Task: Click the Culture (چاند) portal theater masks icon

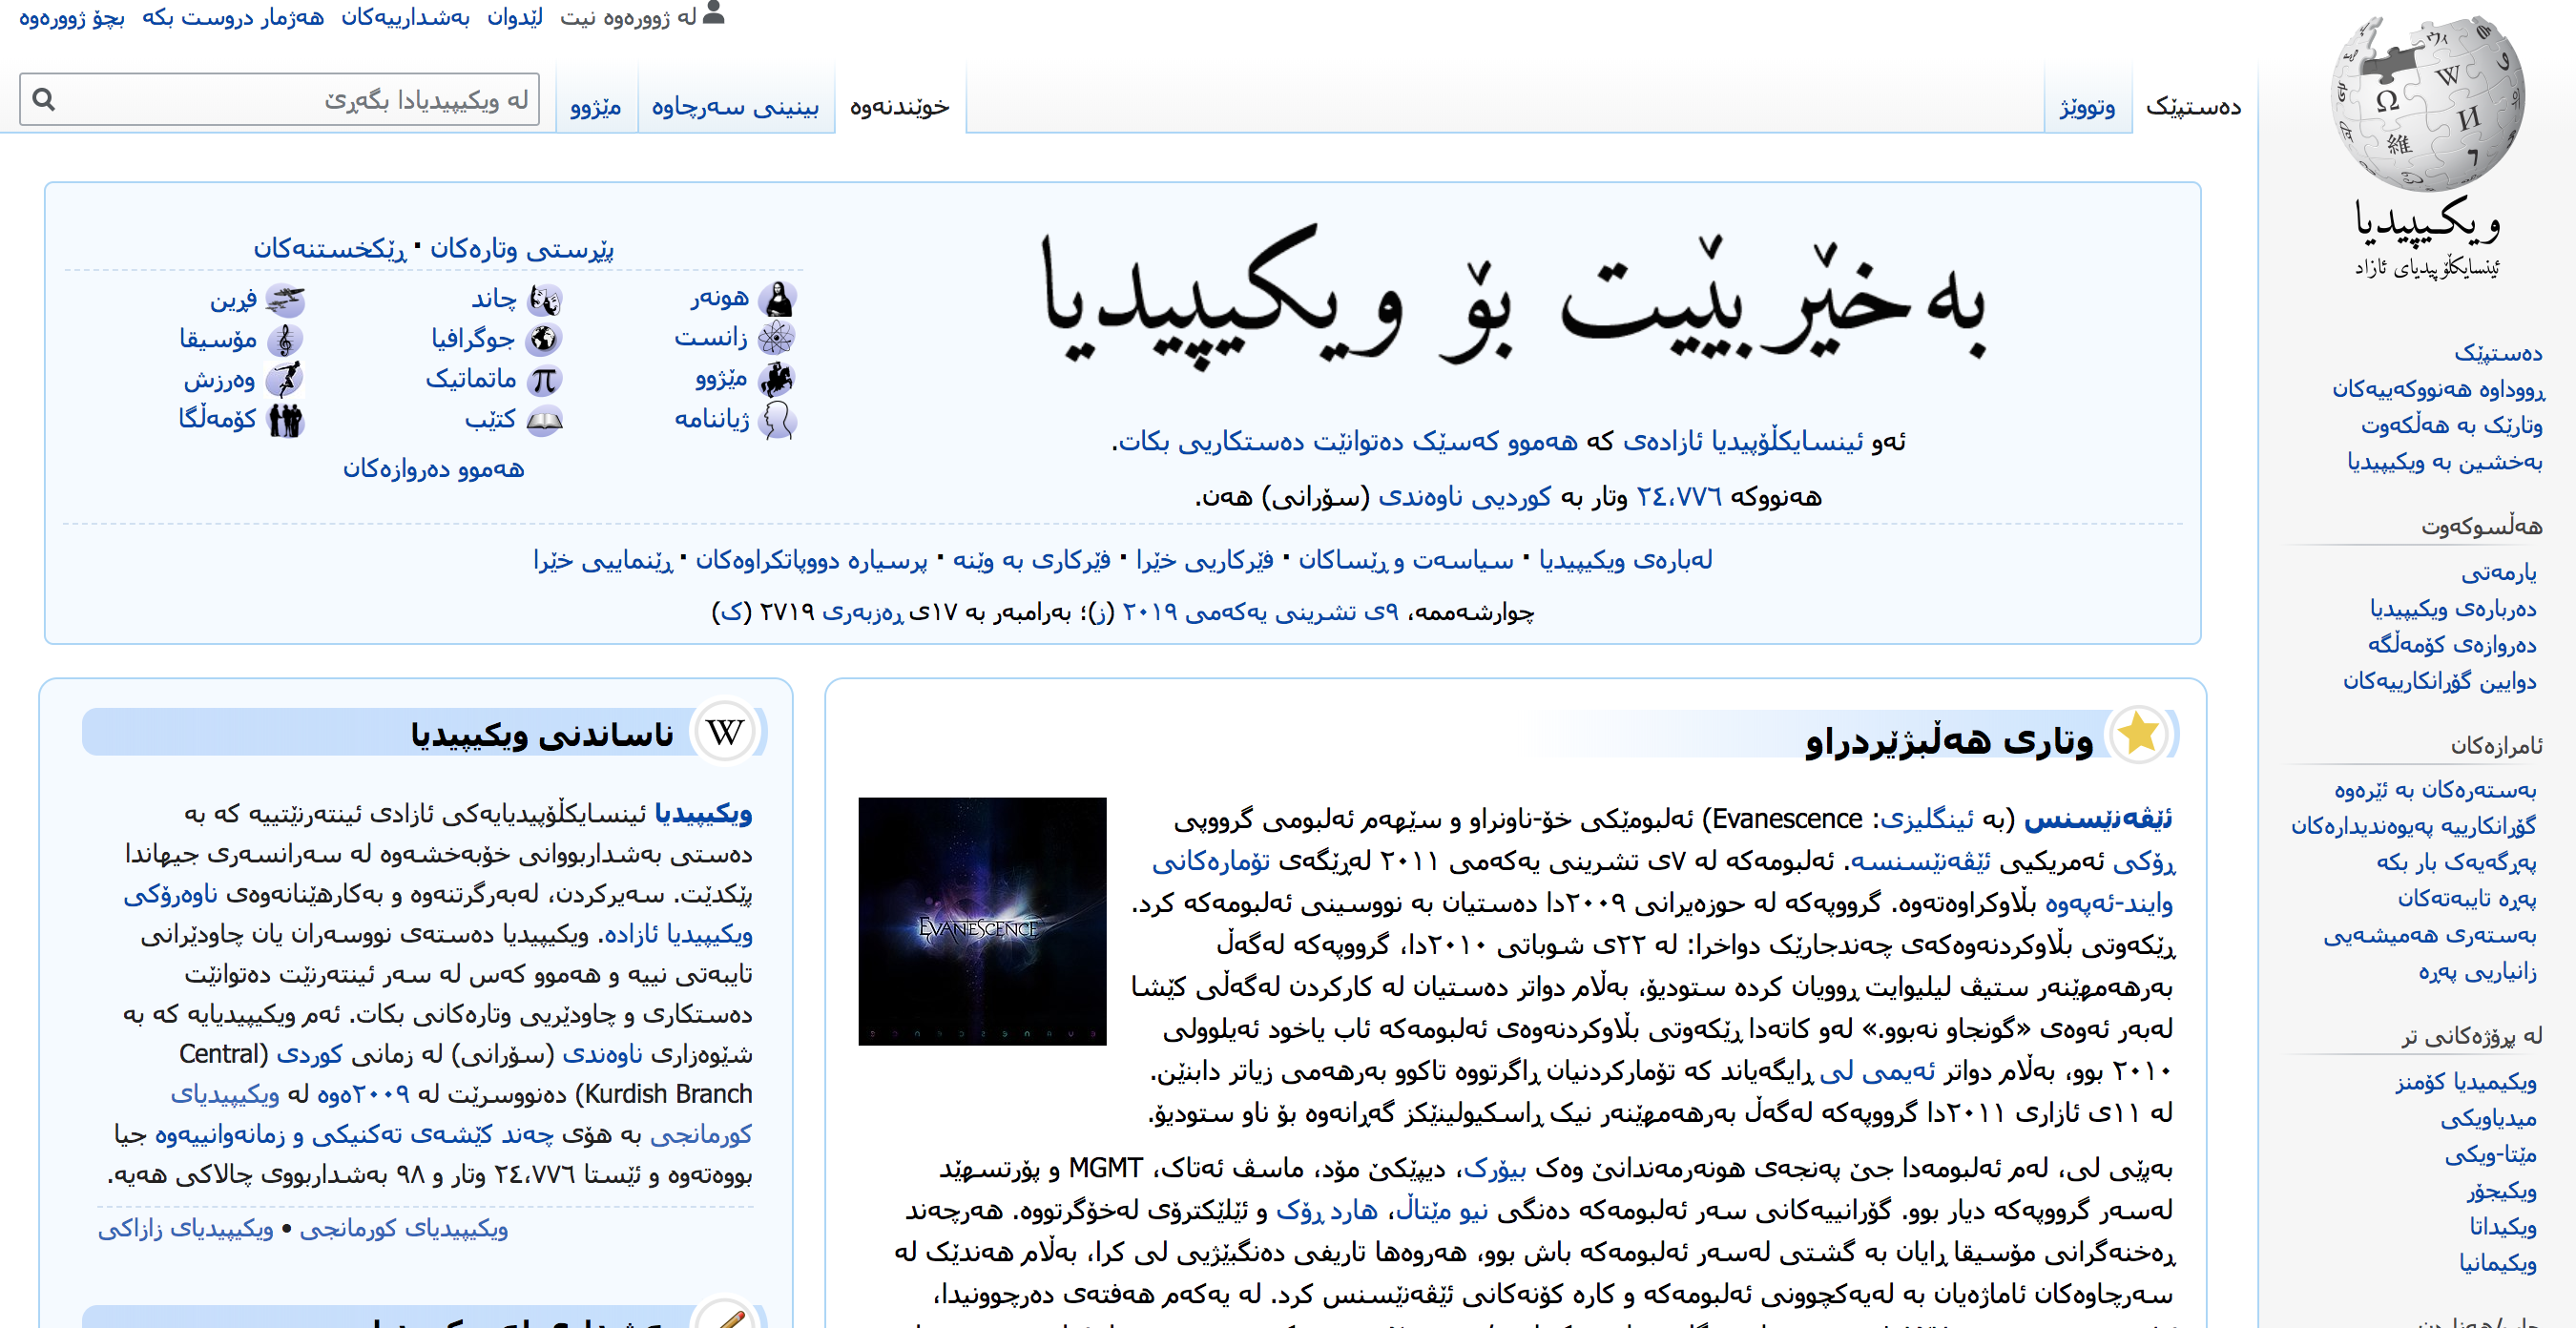Action: [x=545, y=299]
